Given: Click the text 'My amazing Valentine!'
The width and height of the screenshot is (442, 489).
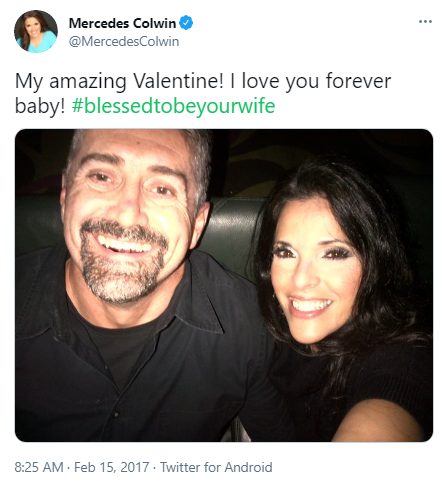Looking at the screenshot, I should pos(119,82).
